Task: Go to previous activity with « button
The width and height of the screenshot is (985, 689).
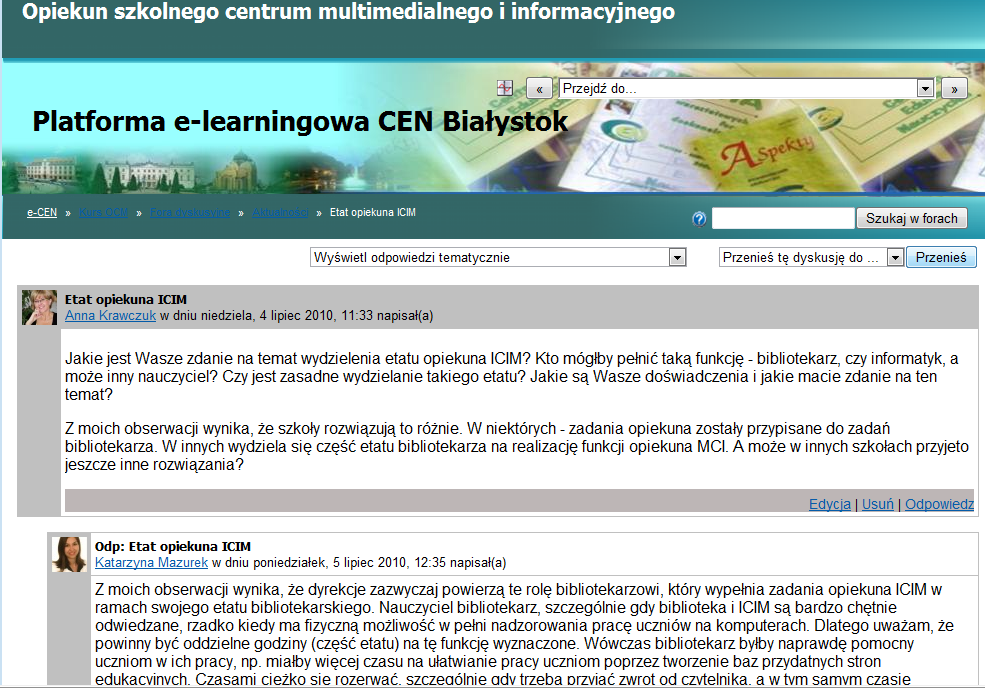Action: point(539,89)
